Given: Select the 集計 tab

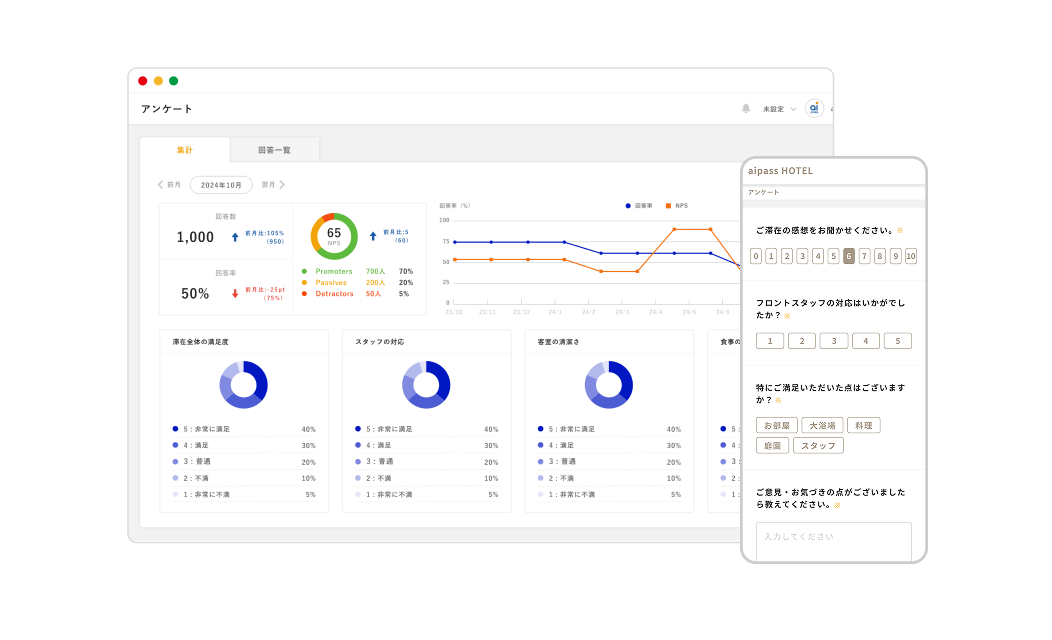Looking at the screenshot, I should (185, 150).
